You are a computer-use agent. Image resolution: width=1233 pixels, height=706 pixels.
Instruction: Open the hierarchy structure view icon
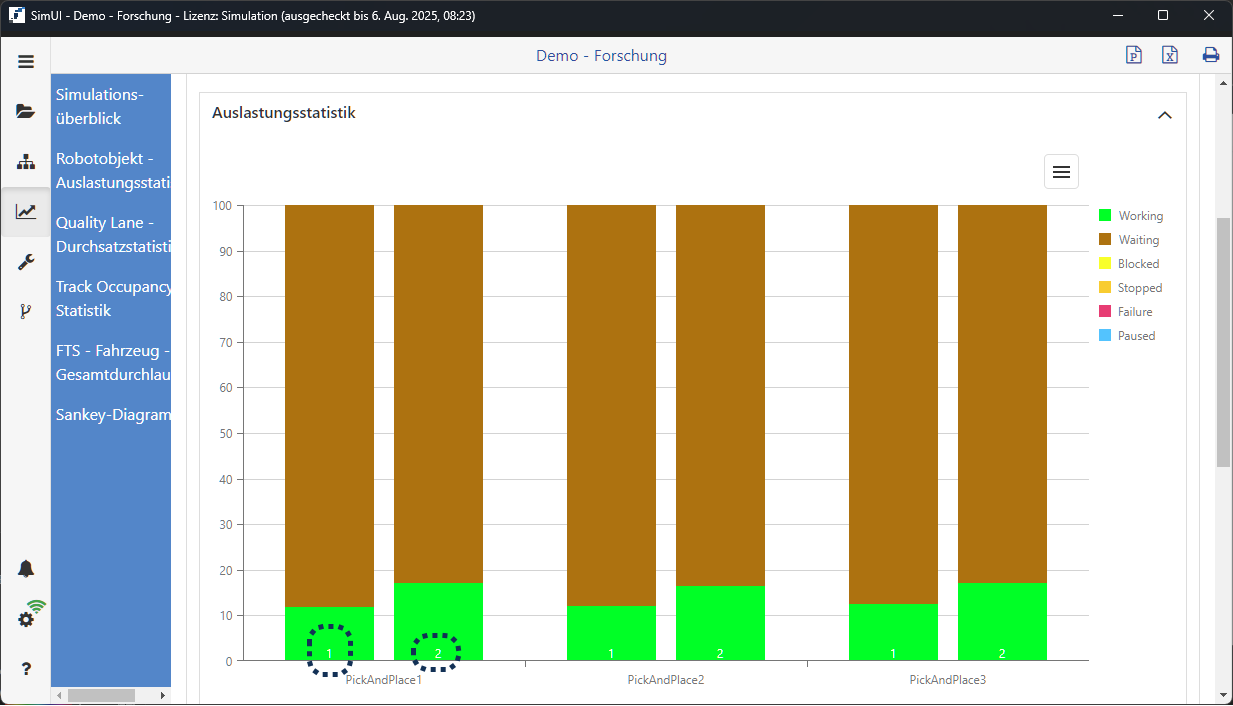click(x=26, y=162)
